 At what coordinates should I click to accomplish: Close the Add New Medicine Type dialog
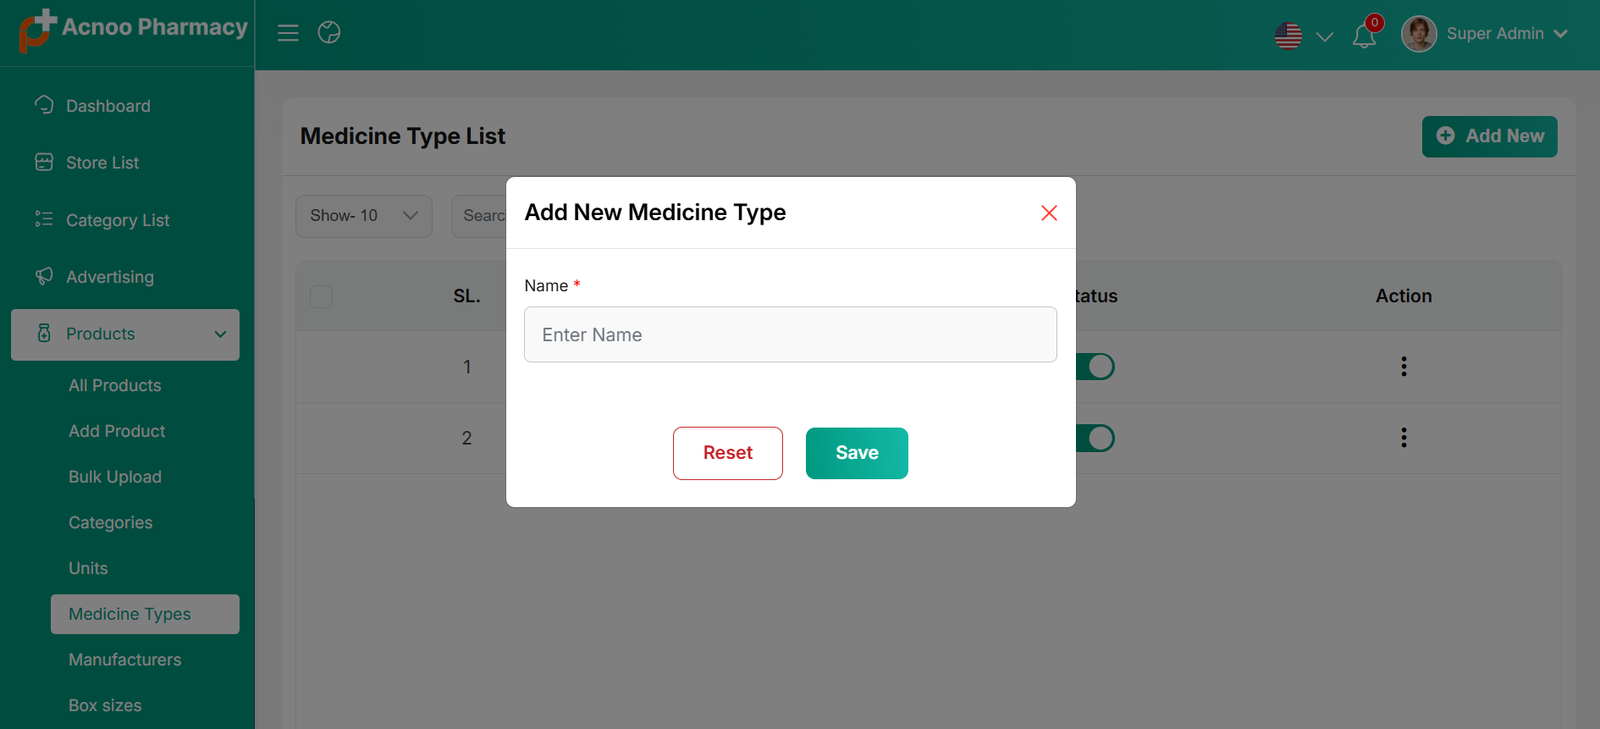(x=1049, y=213)
